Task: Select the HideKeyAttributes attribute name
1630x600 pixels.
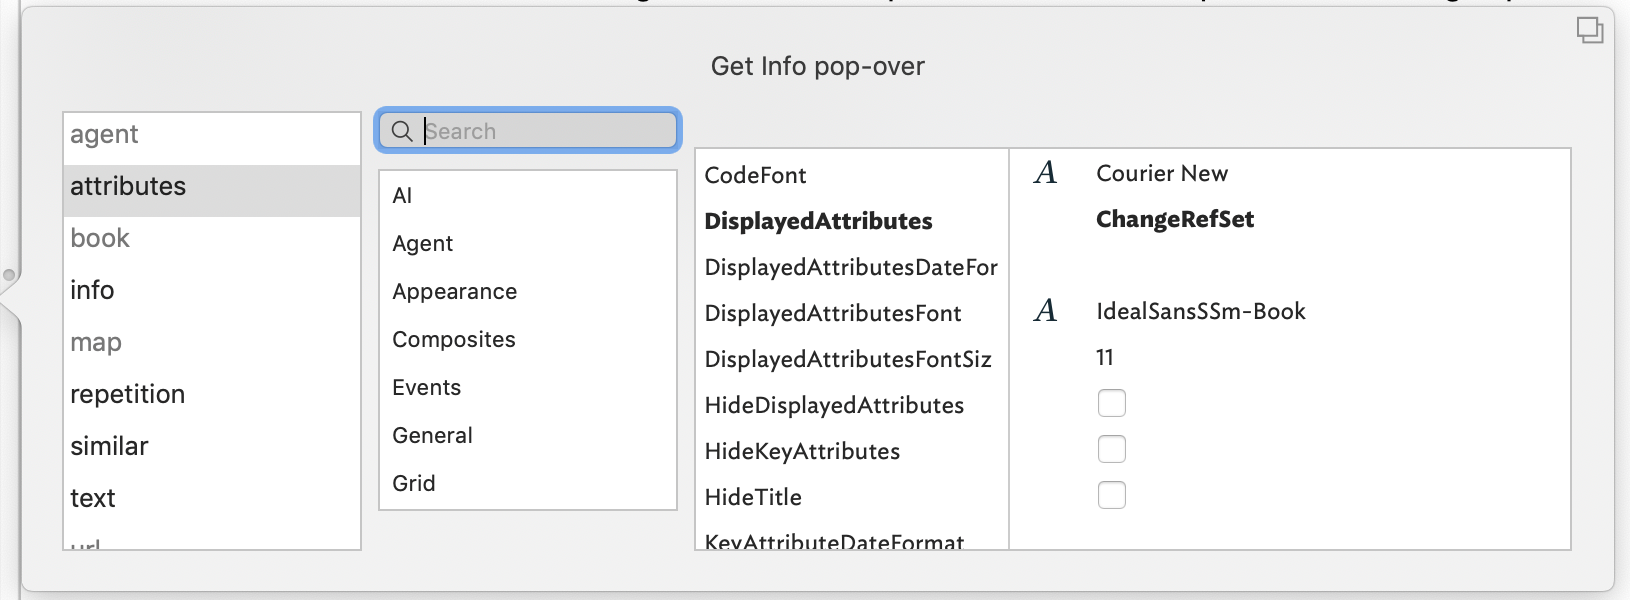Action: point(802,451)
